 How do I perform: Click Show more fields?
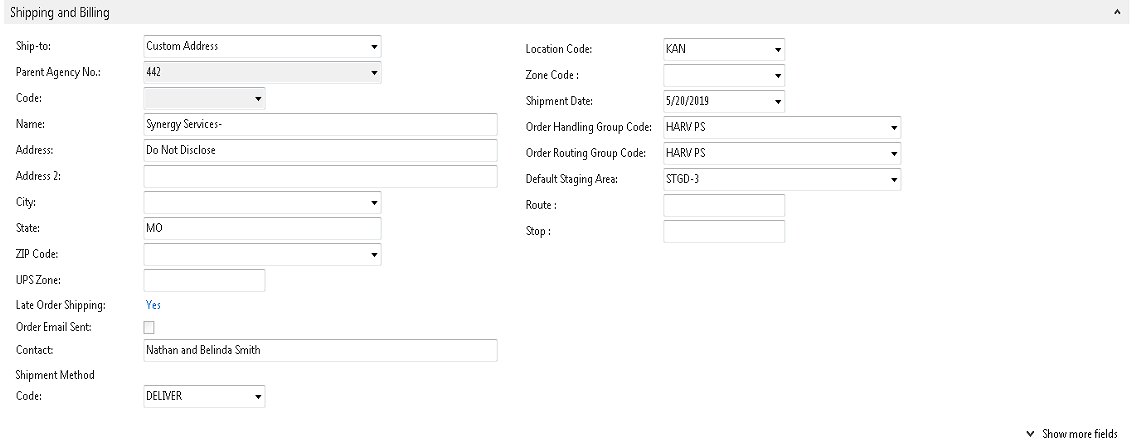[x=1078, y=434]
